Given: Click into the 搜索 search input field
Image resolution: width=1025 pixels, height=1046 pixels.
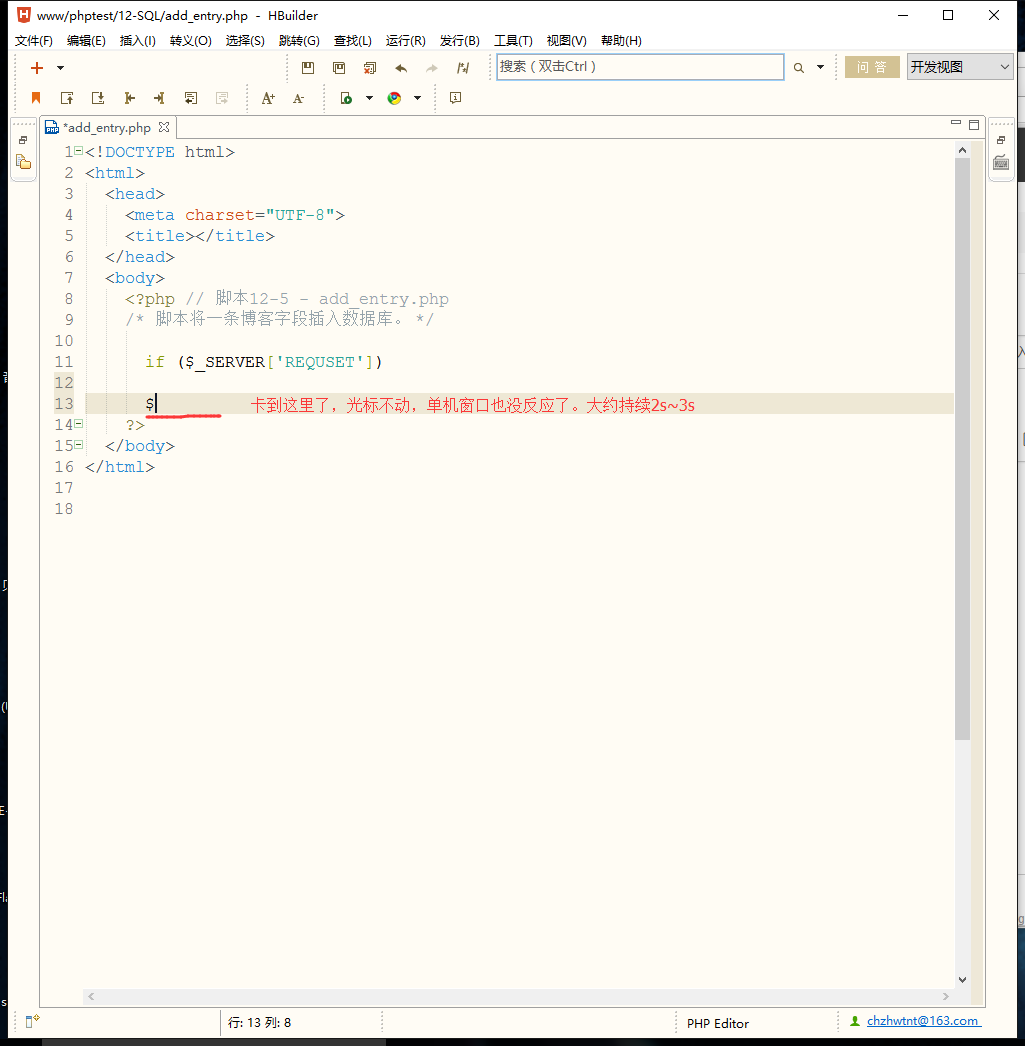Looking at the screenshot, I should click(x=640, y=67).
